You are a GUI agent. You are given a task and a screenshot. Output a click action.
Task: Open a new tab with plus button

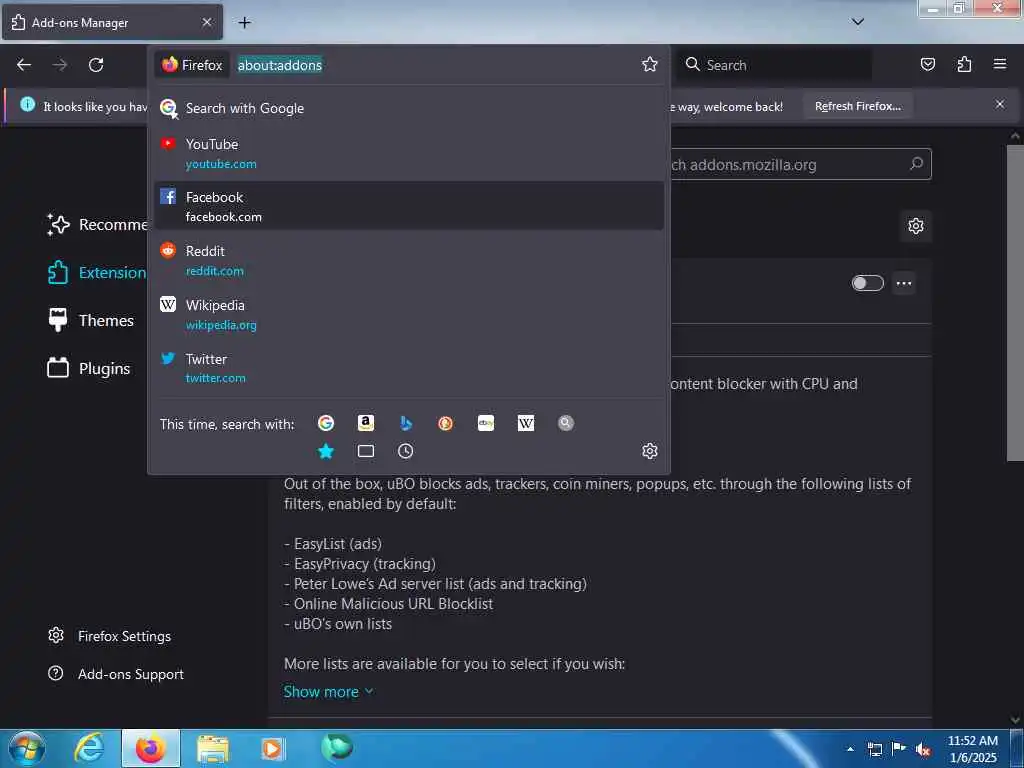point(244,23)
